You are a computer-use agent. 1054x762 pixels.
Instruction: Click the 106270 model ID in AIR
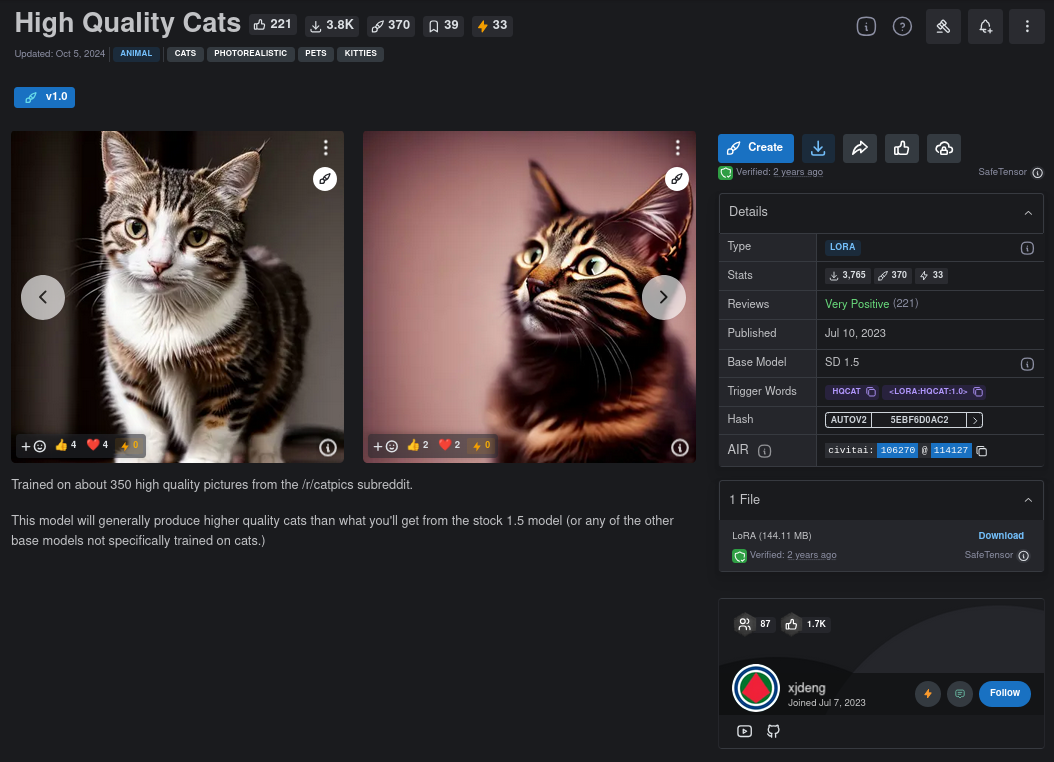pos(897,450)
